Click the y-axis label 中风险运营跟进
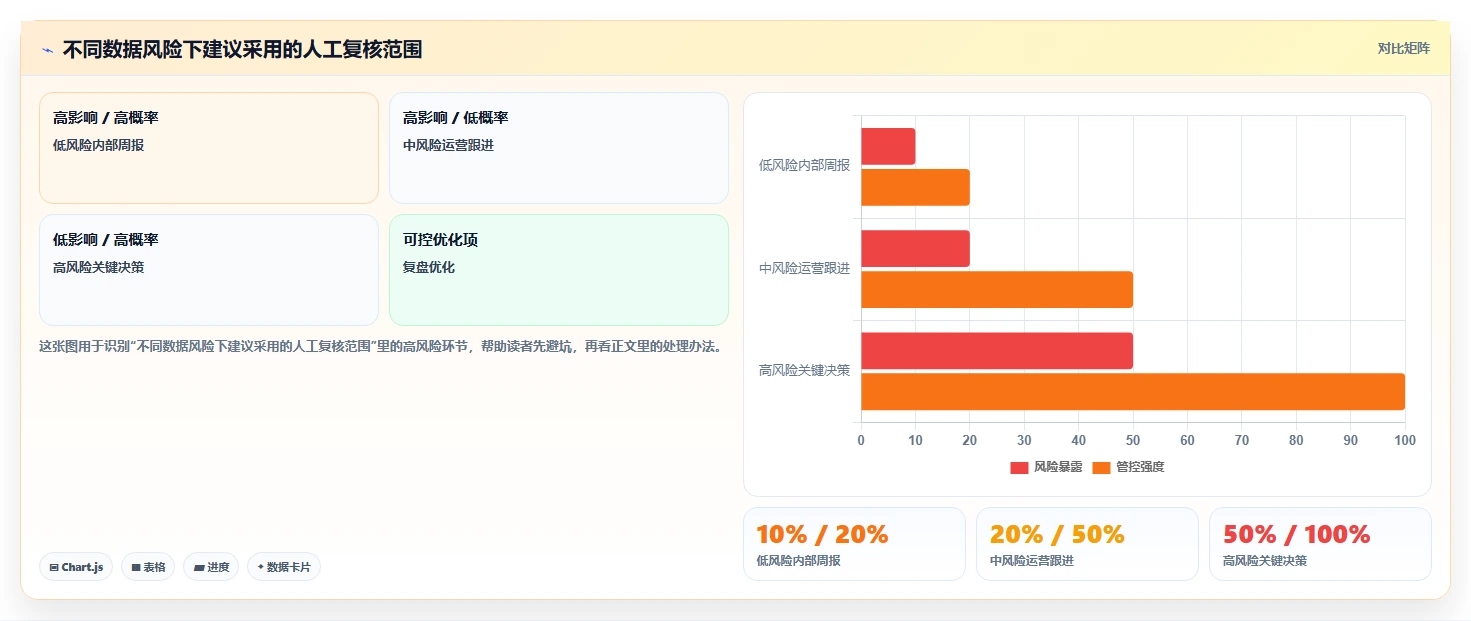 coord(804,268)
